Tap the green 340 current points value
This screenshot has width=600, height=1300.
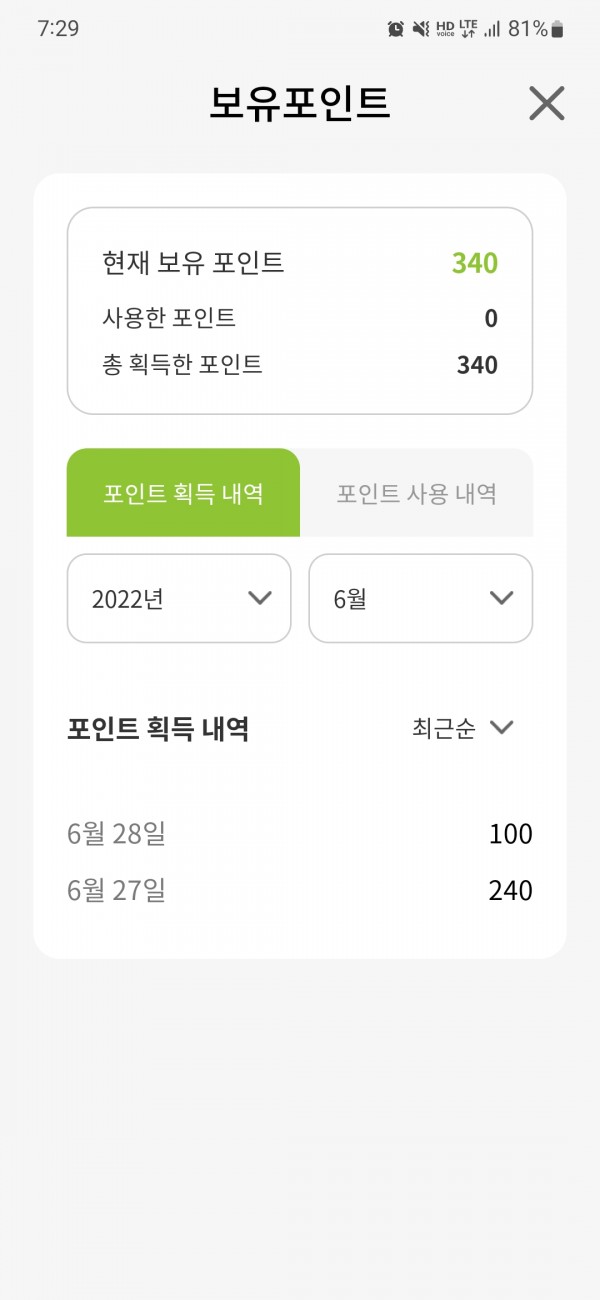click(x=475, y=263)
